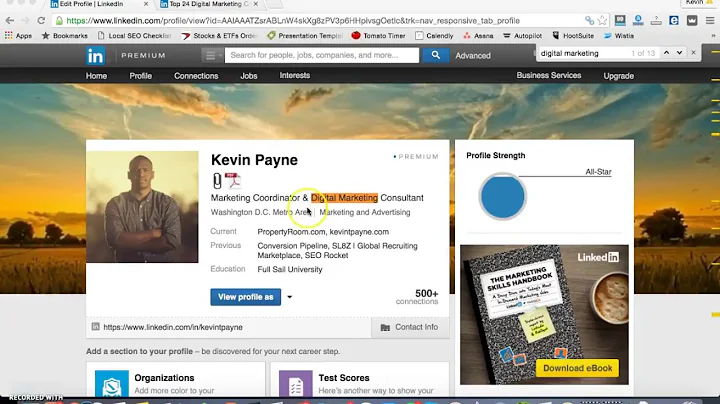This screenshot has width=720, height=404.
Task: Open the Bookmarks folder
Action: point(64,35)
